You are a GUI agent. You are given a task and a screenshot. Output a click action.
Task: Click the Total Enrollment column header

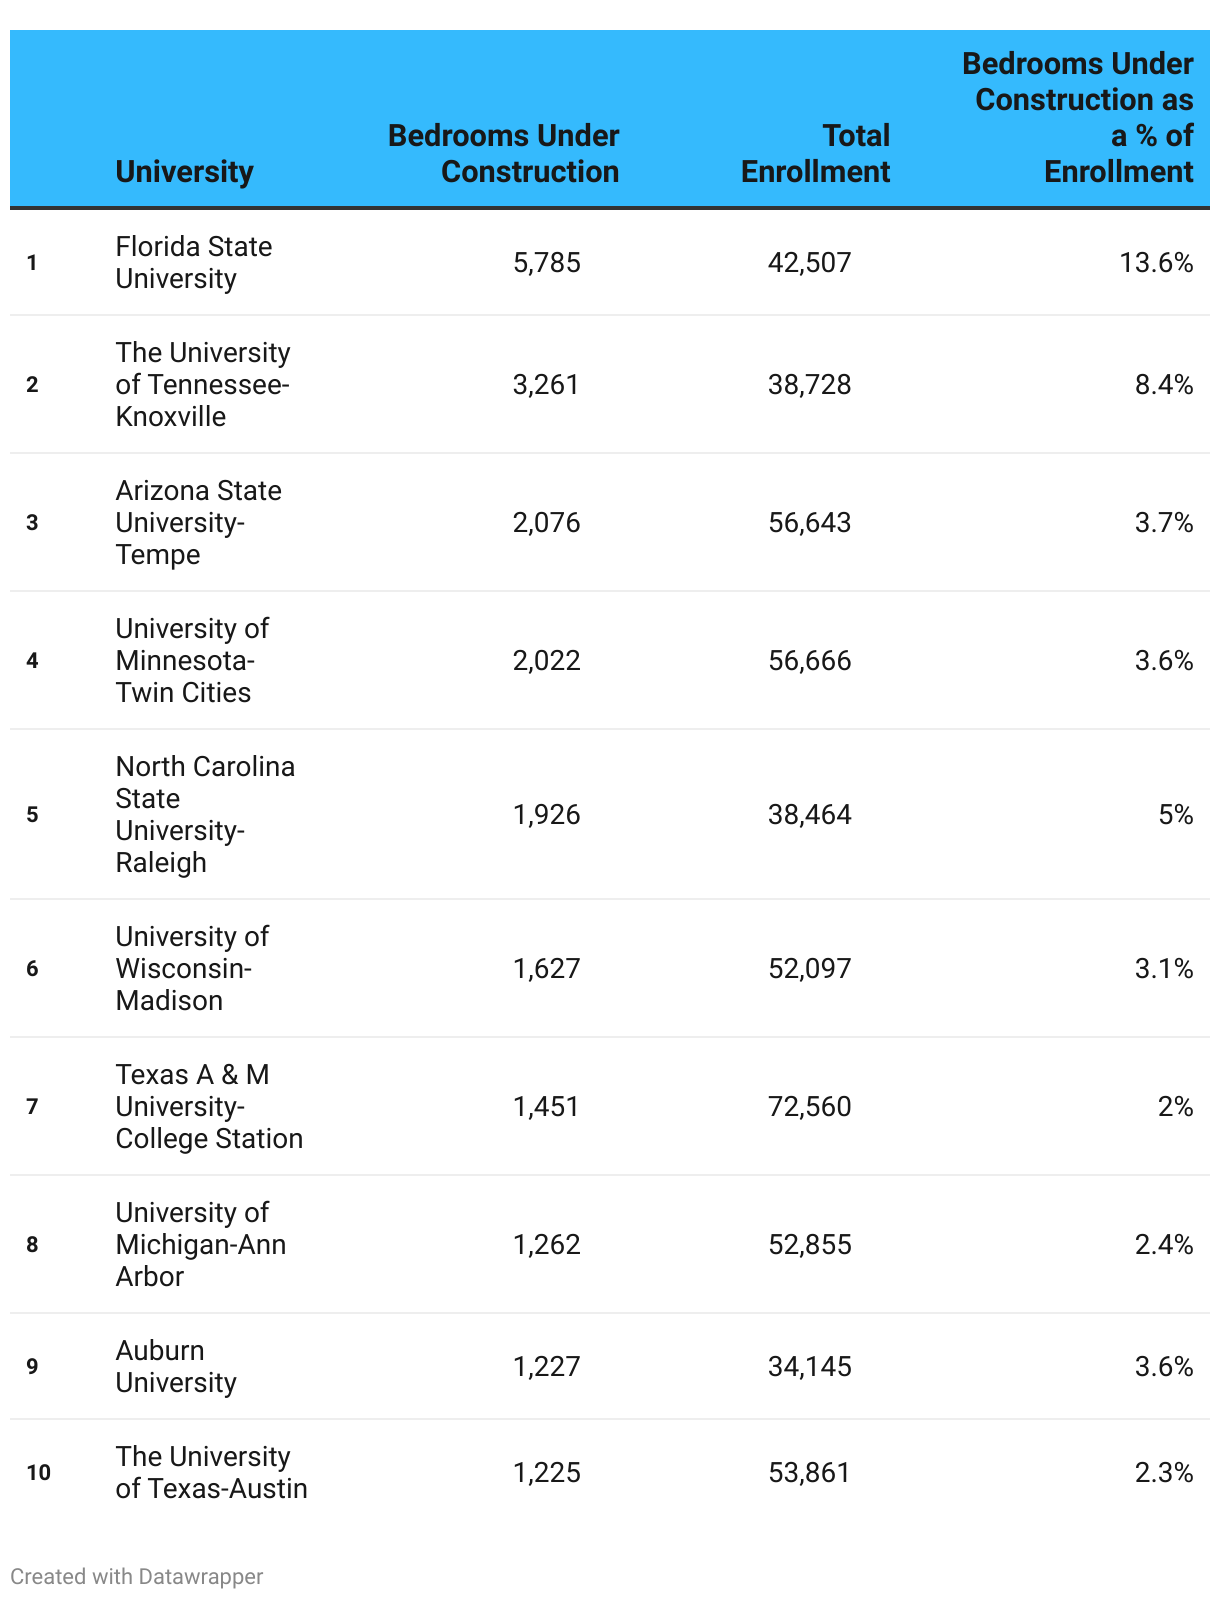click(x=815, y=153)
